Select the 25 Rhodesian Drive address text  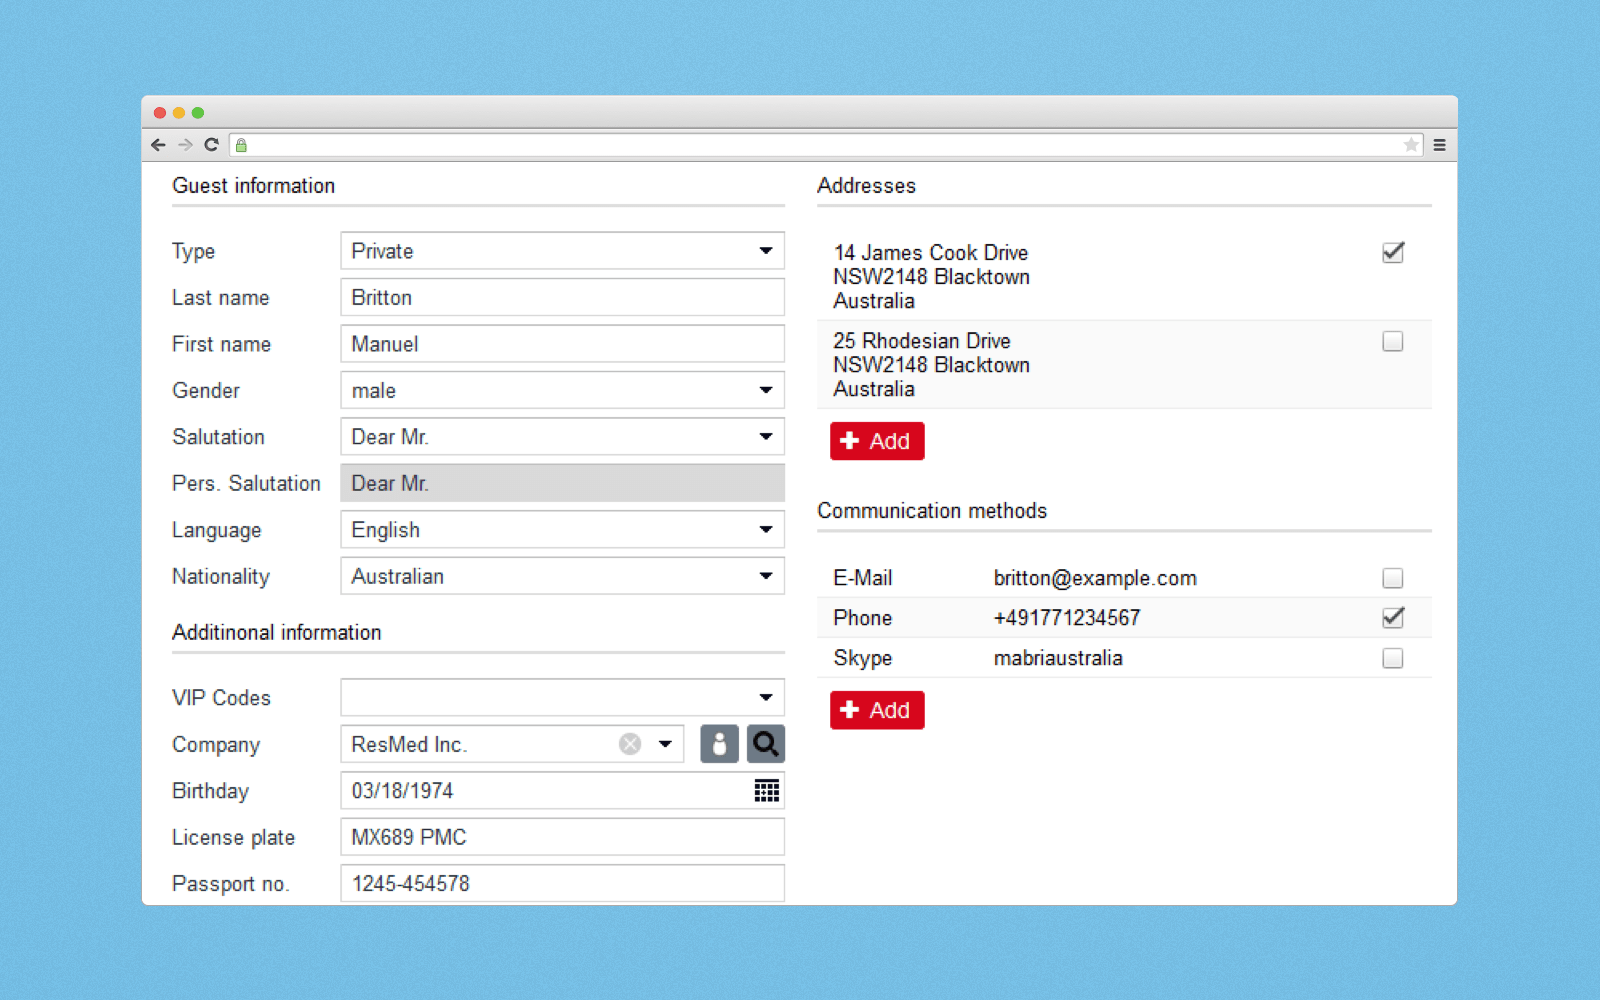click(x=931, y=365)
